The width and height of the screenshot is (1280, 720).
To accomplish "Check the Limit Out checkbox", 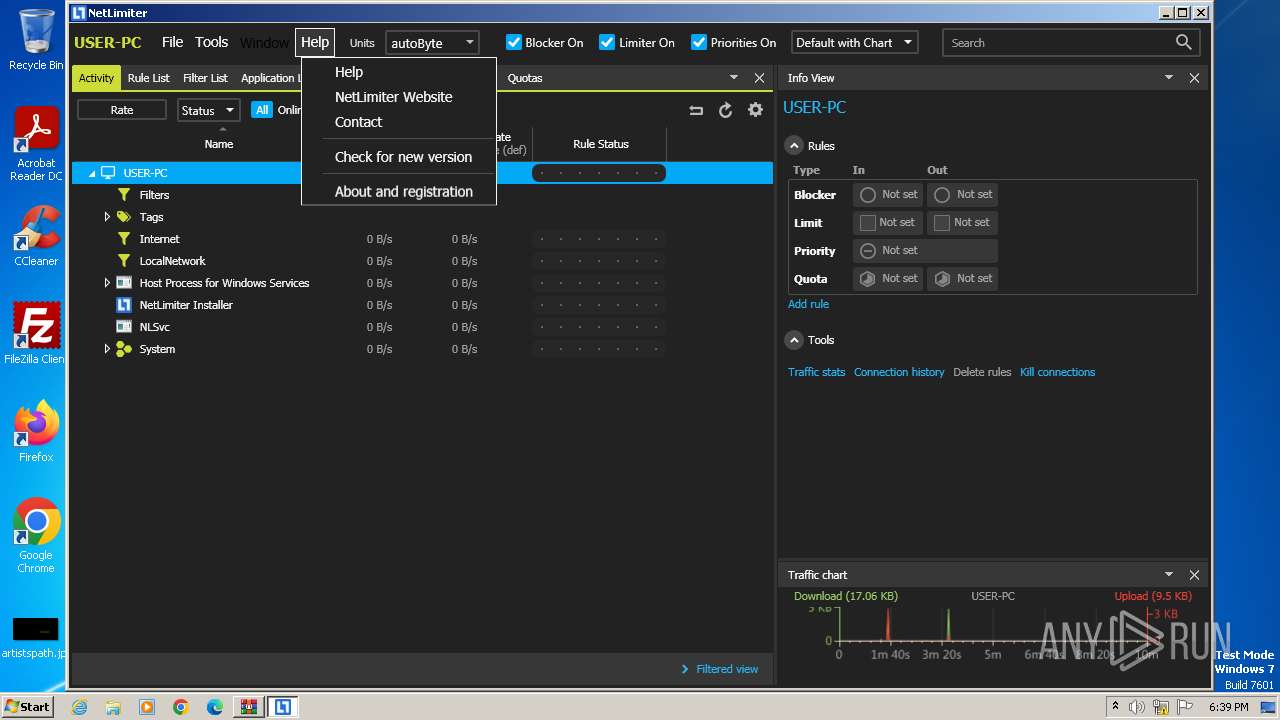I will [942, 223].
